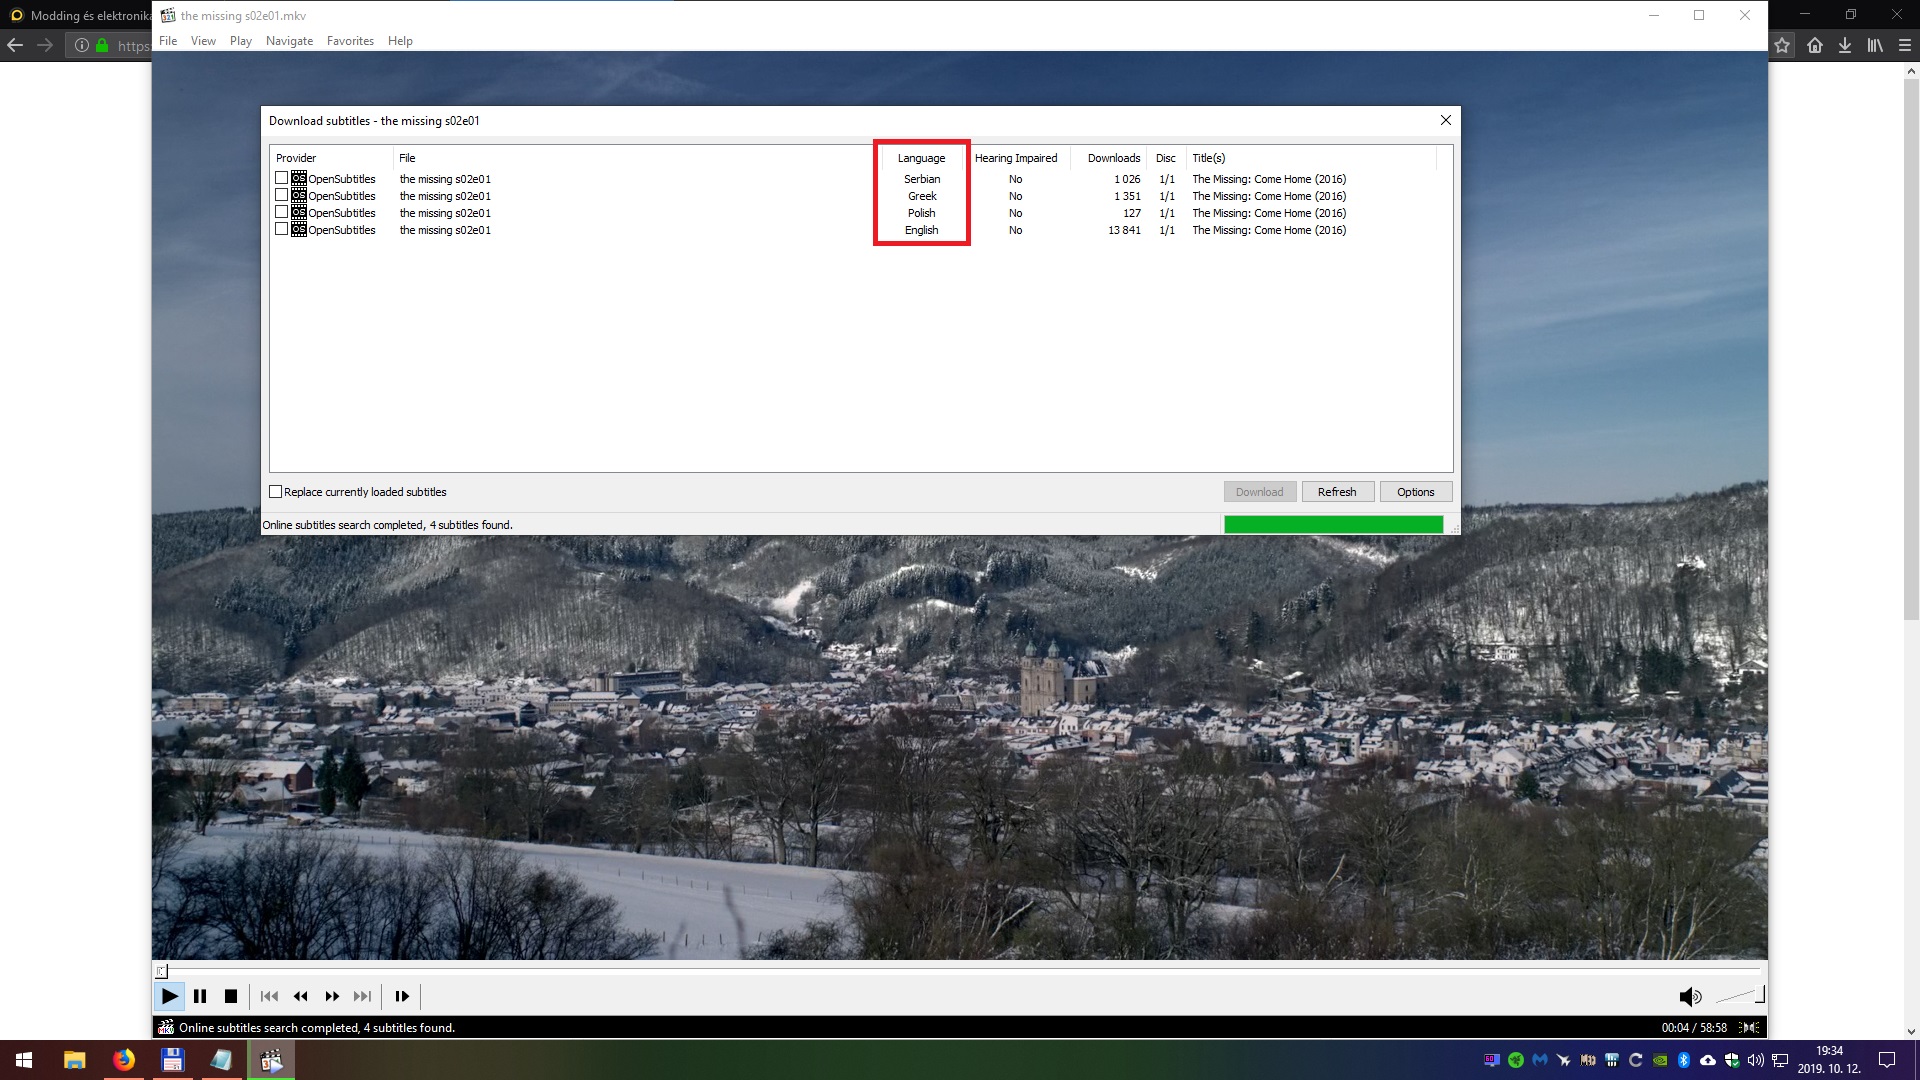Enable Replace currently loaded subtitles

pos(276,491)
